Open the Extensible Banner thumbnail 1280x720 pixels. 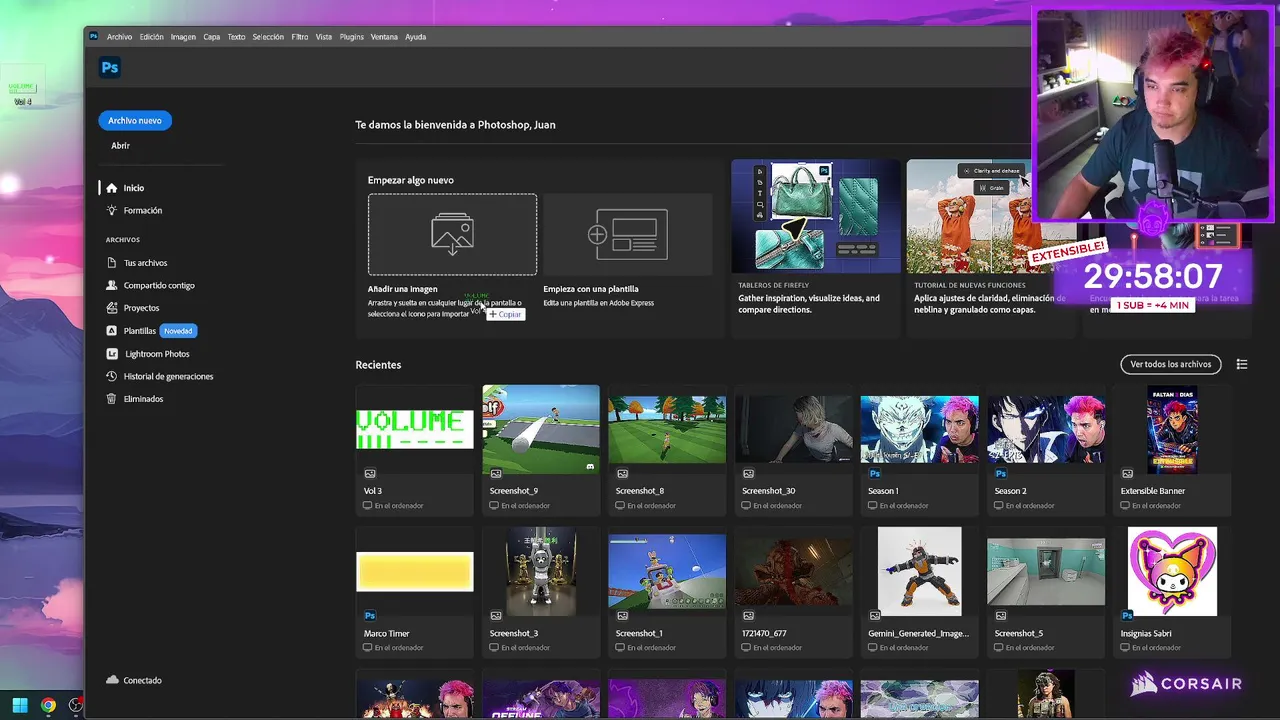(x=1172, y=429)
